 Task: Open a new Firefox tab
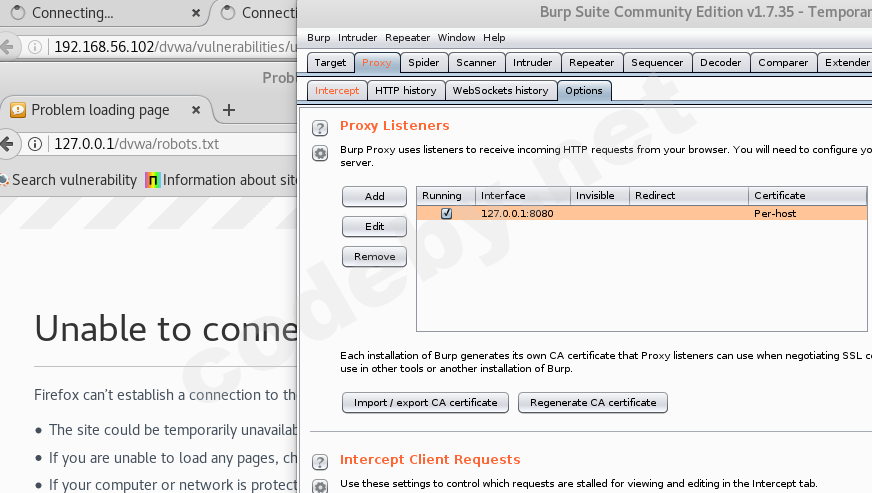[229, 110]
